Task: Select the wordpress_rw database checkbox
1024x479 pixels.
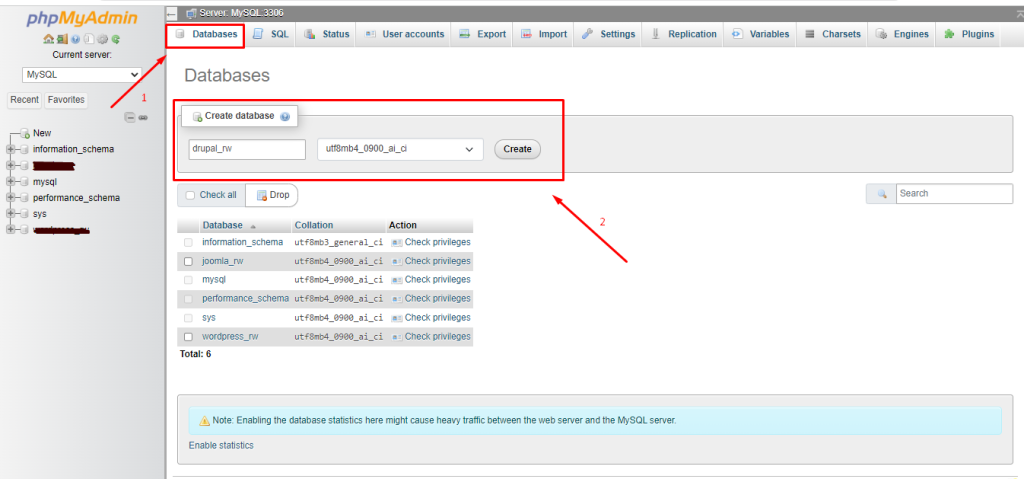Action: point(188,337)
